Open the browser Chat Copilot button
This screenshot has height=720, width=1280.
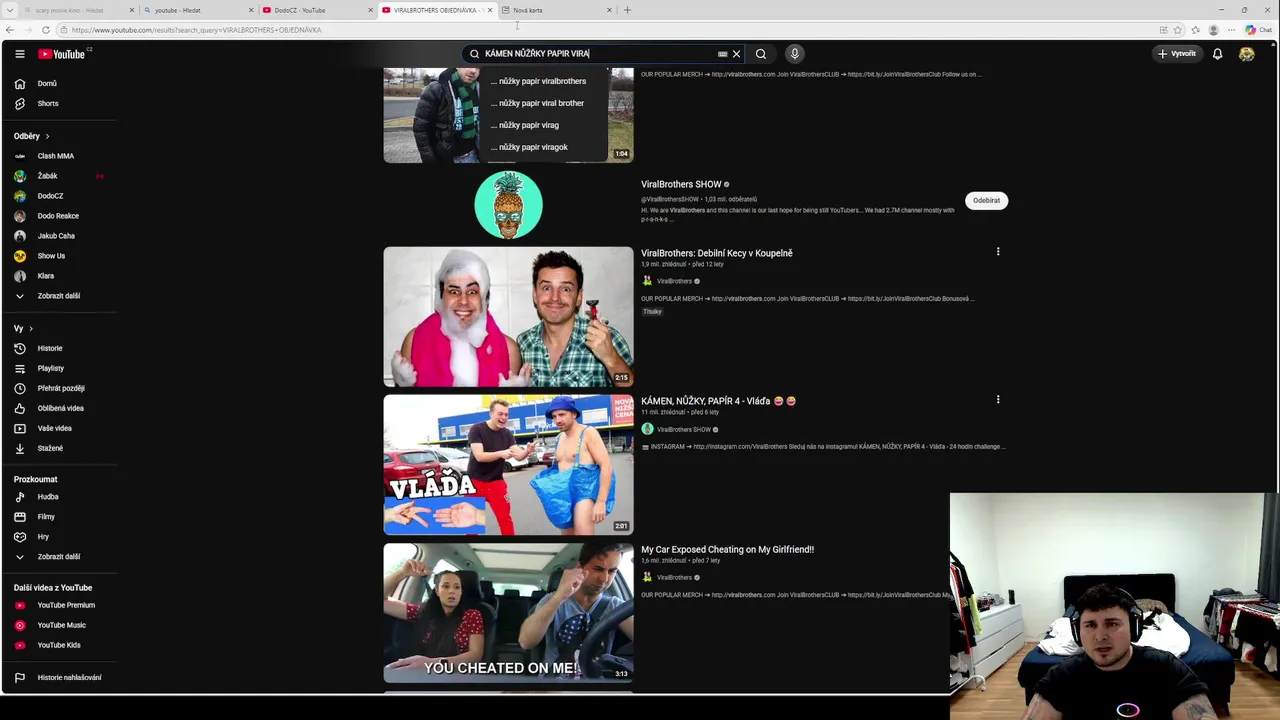[x=1259, y=30]
